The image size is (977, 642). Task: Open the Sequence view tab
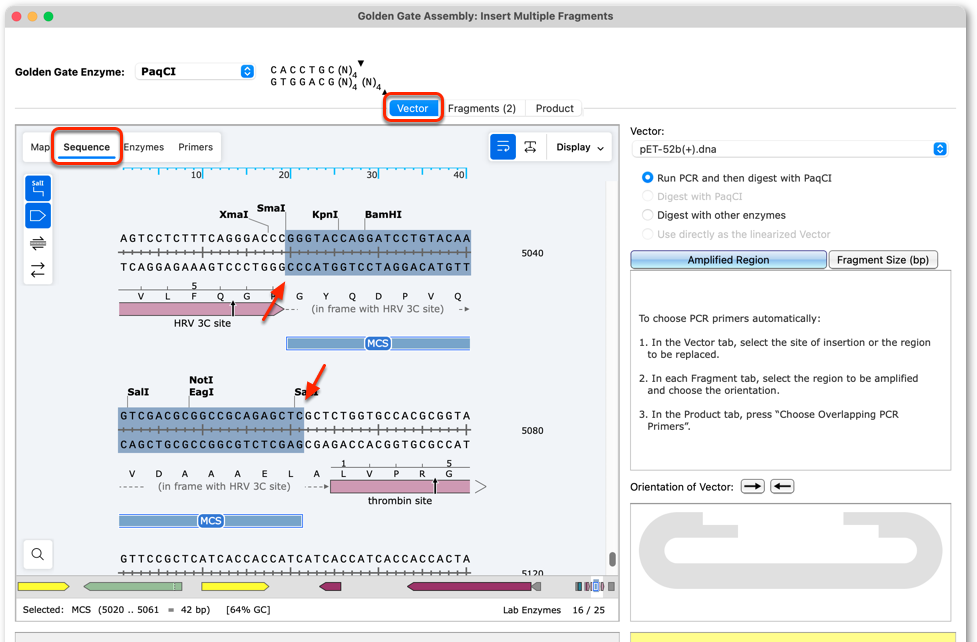pyautogui.click(x=87, y=147)
